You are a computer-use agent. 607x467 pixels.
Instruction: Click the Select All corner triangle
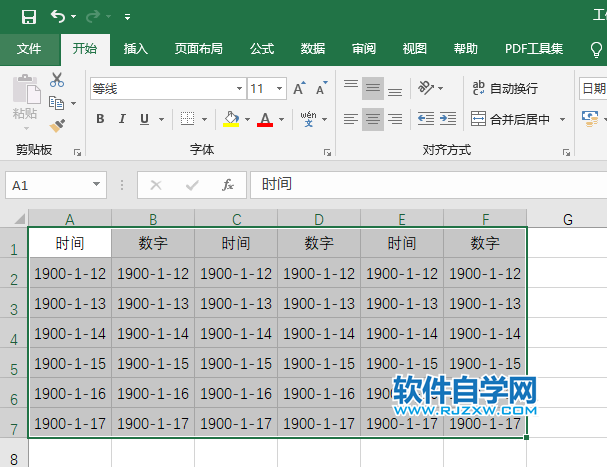click(x=19, y=219)
